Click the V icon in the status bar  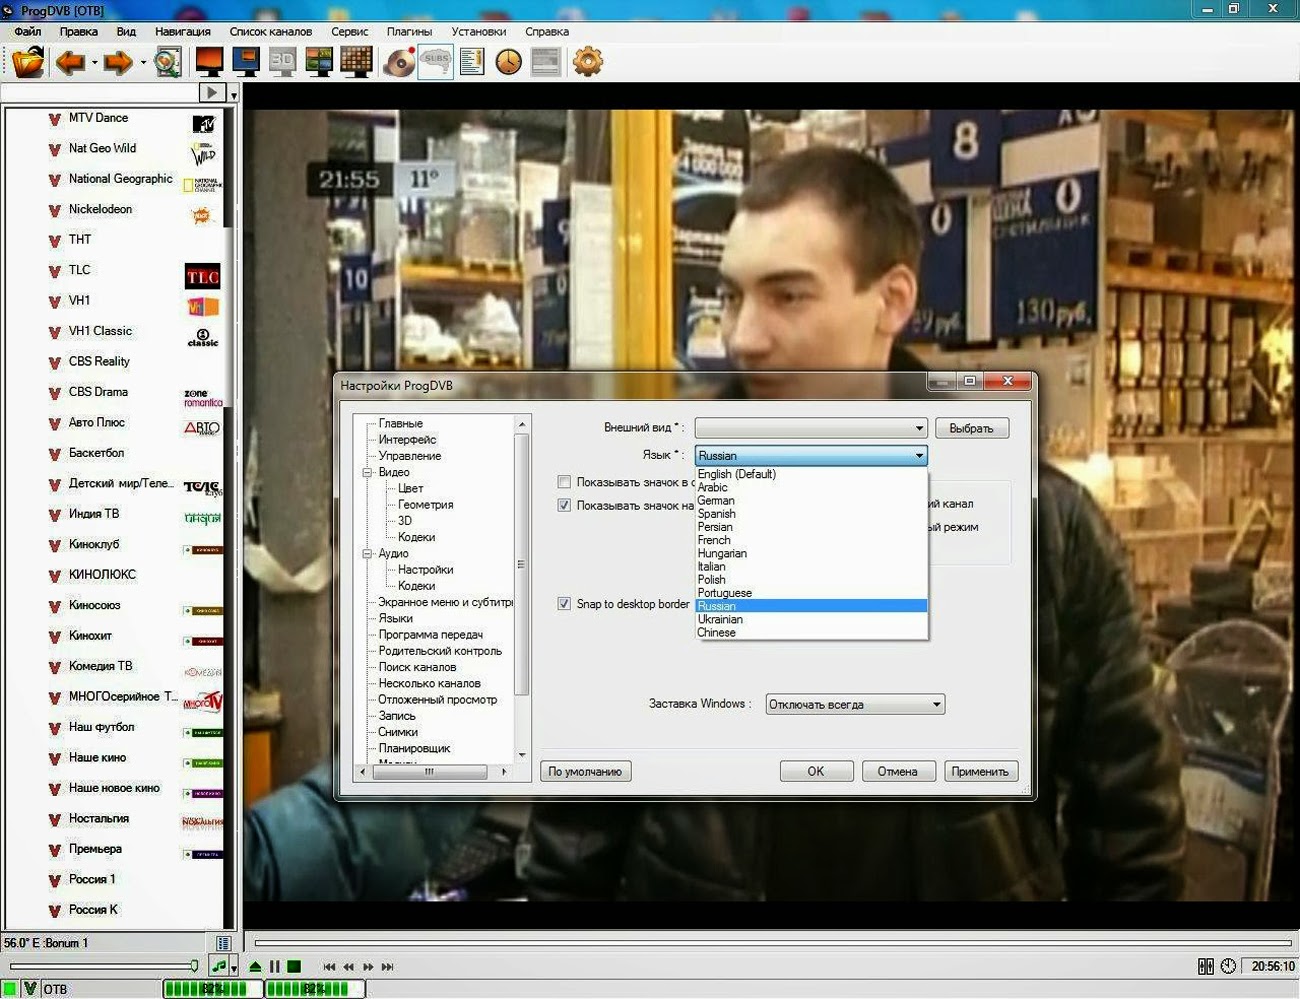30,989
